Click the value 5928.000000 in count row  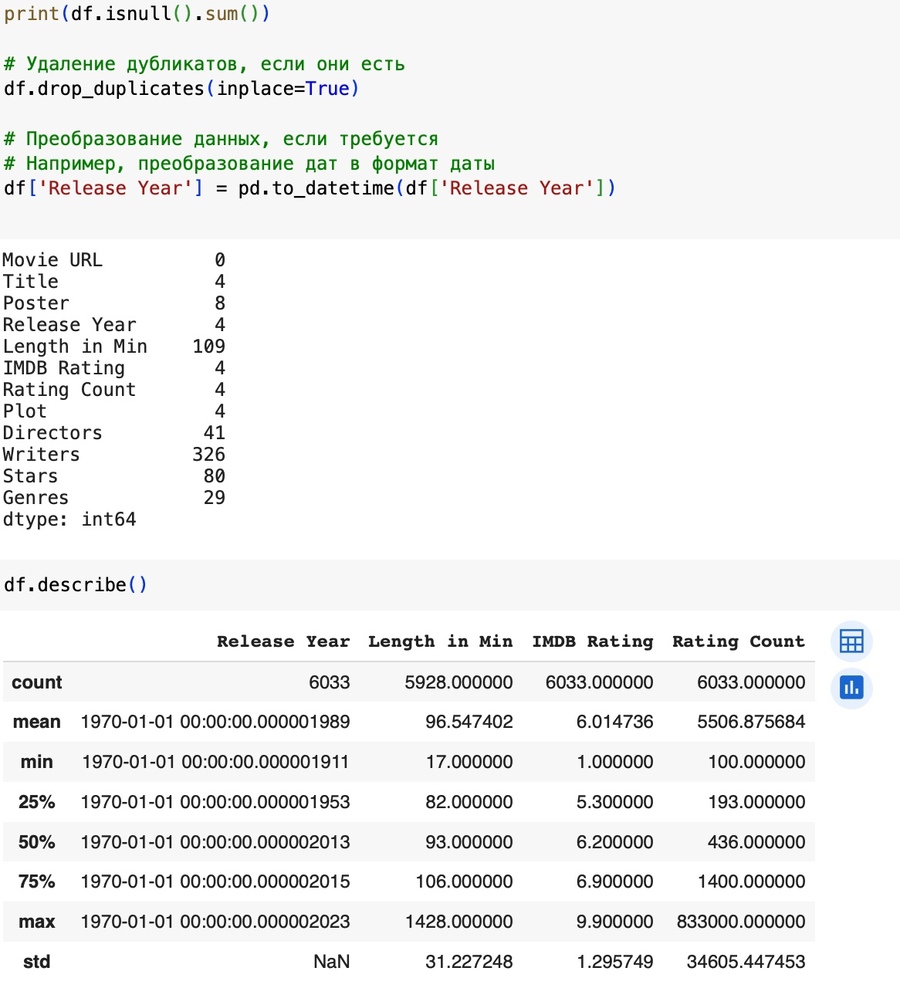pyautogui.click(x=458, y=682)
